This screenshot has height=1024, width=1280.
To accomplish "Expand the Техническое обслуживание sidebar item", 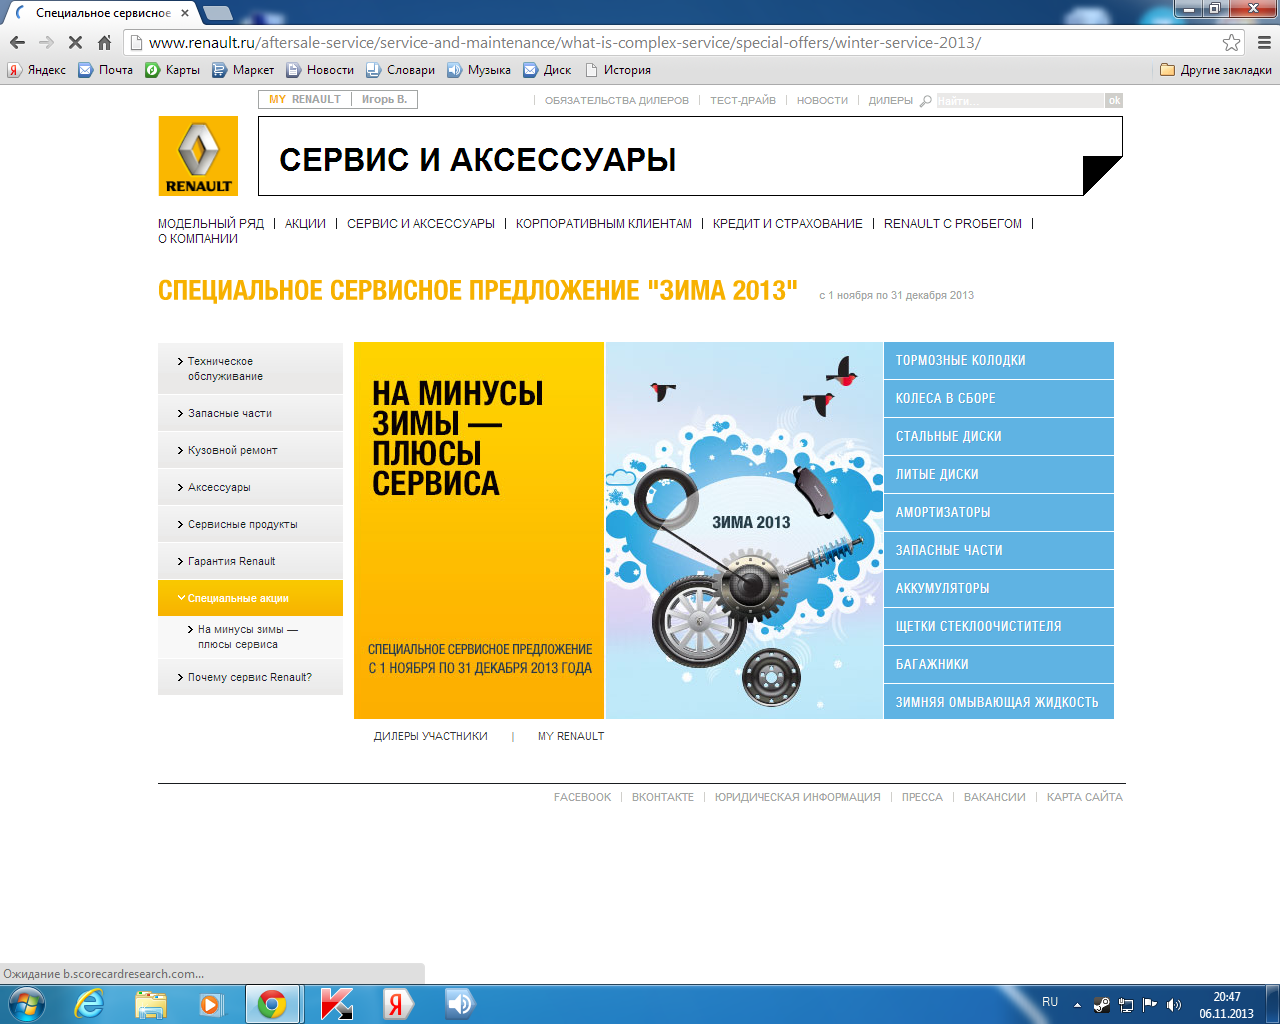I will click(250, 369).
